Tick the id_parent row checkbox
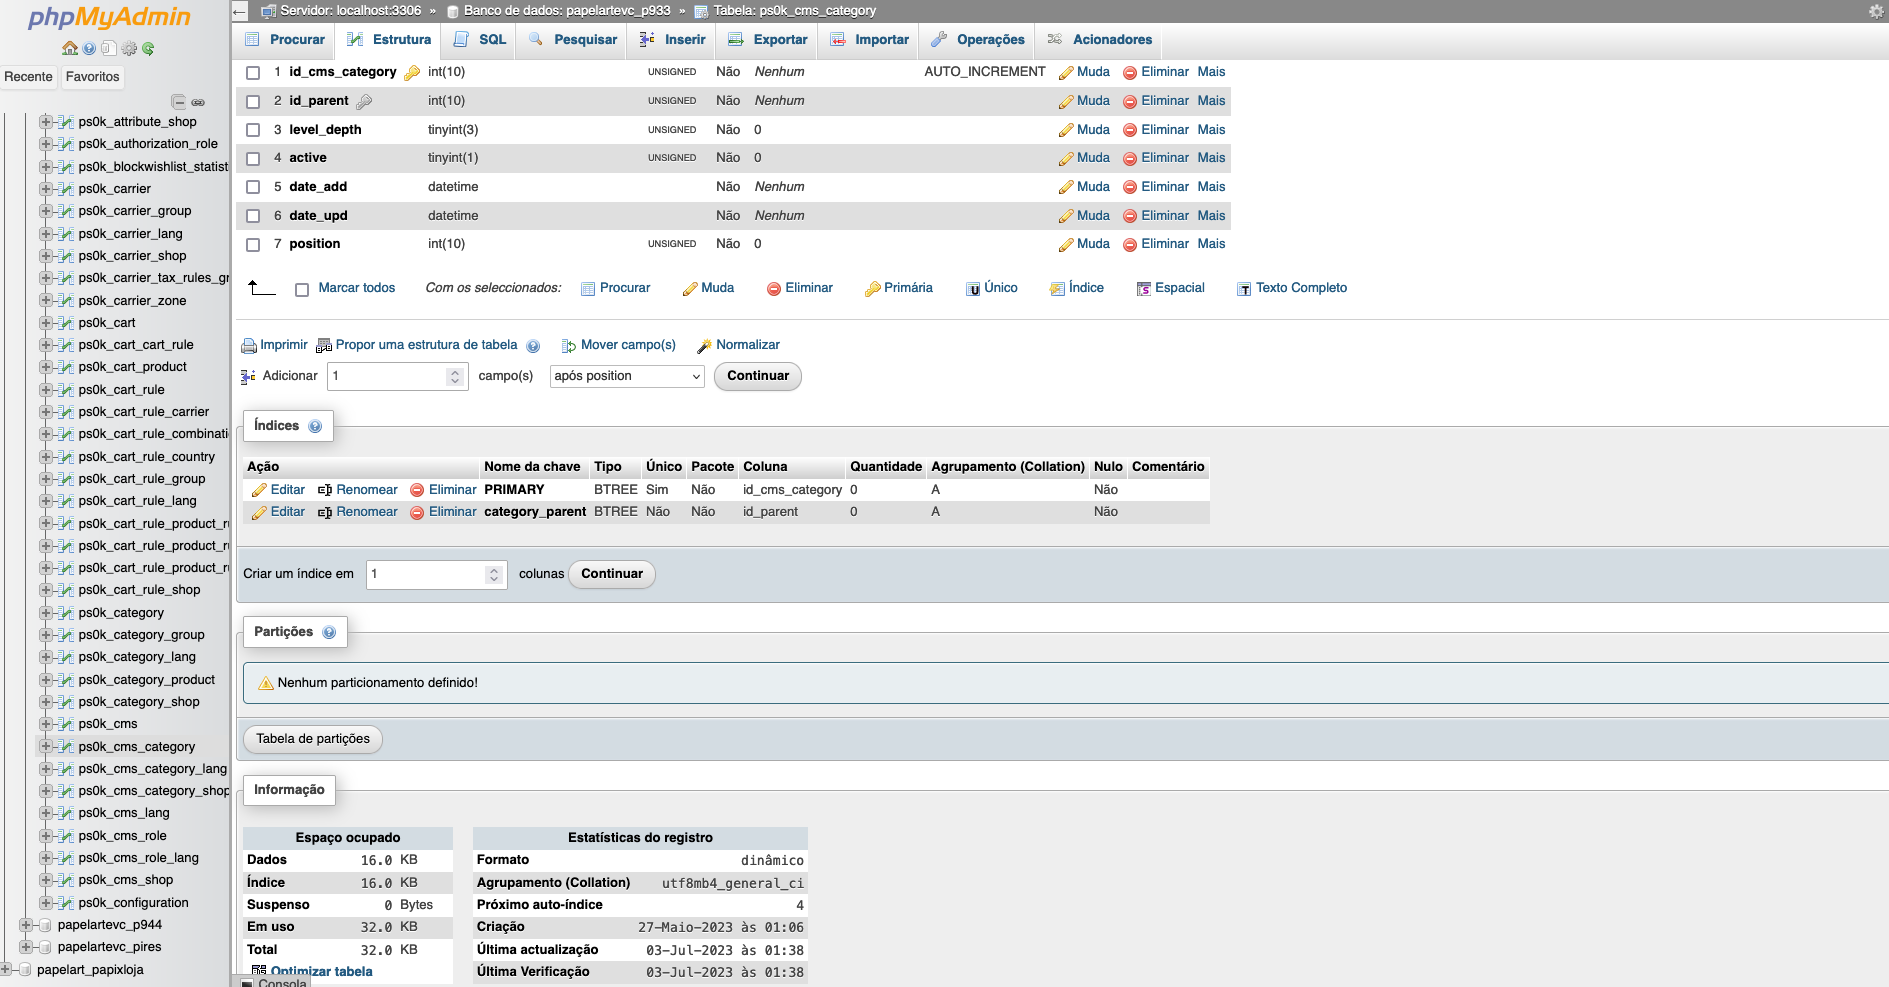Viewport: 1889px width, 987px height. (253, 101)
